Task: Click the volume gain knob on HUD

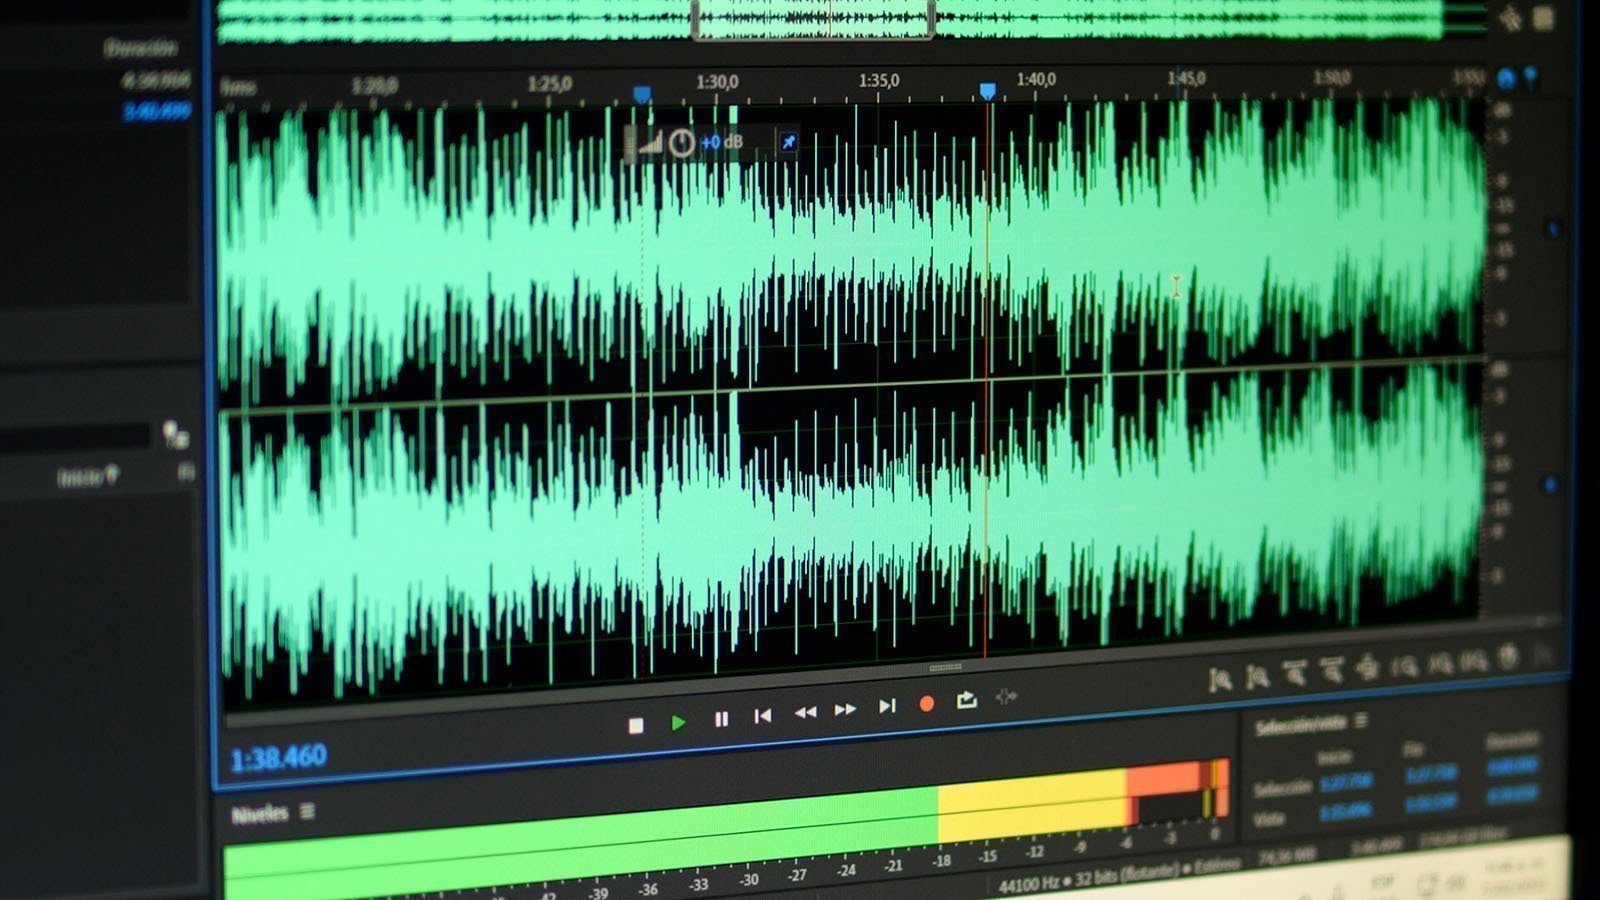Action: (x=681, y=143)
